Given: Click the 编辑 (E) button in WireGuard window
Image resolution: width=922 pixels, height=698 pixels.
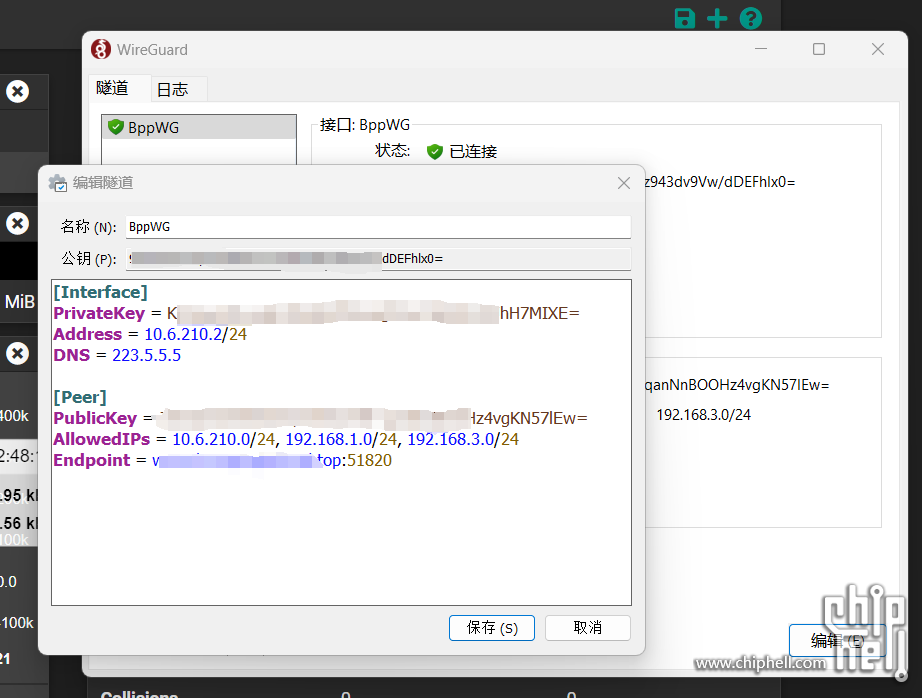Looking at the screenshot, I should (837, 640).
